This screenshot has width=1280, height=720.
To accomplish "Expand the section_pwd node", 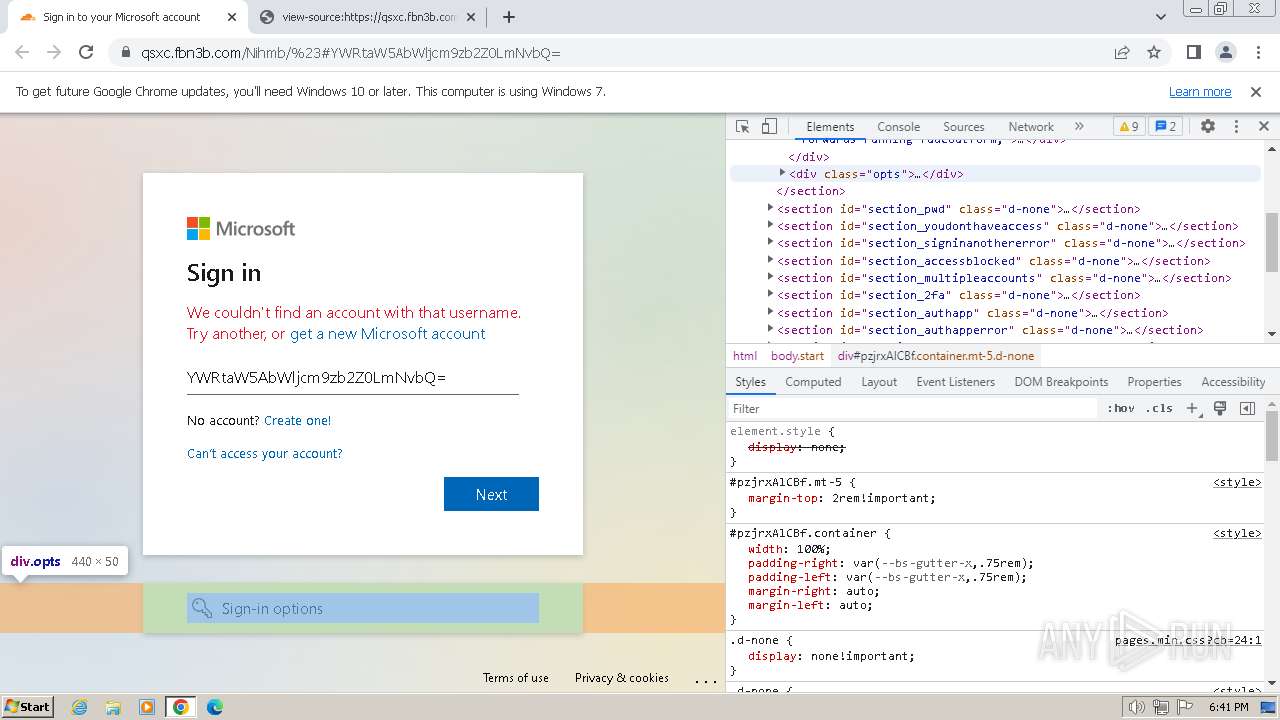I will (770, 208).
